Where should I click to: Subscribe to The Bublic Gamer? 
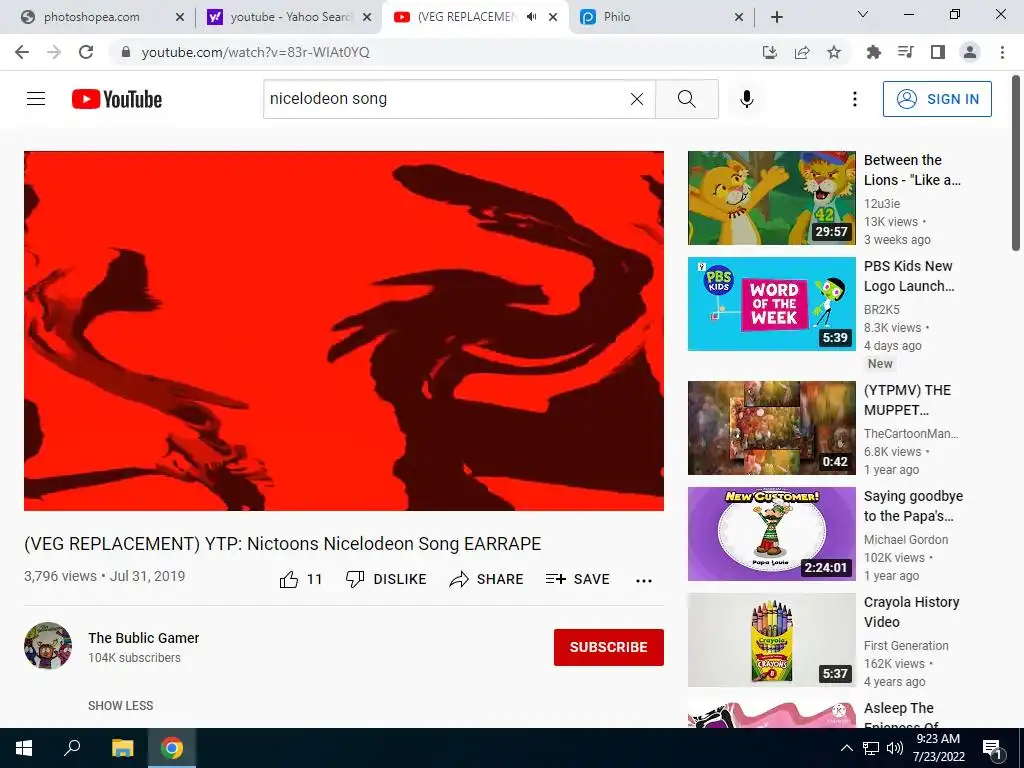click(x=609, y=647)
